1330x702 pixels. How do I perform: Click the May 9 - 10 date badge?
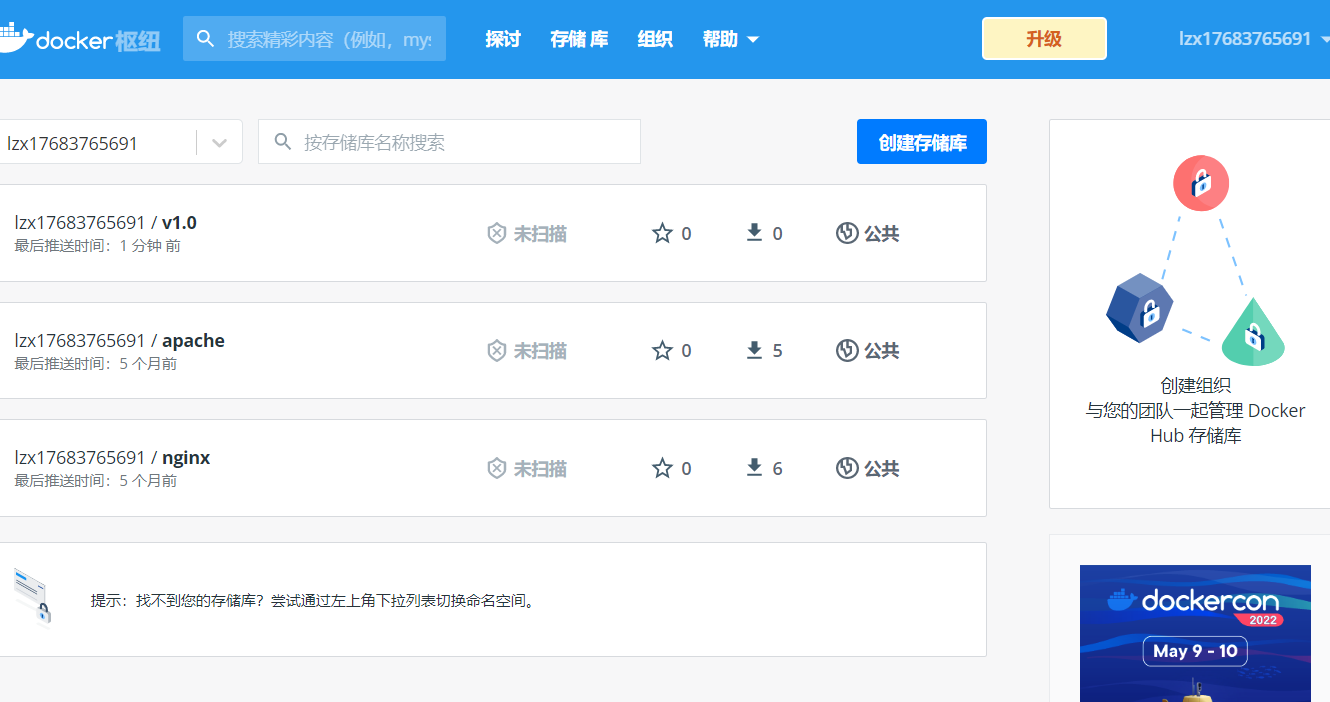(x=1195, y=651)
